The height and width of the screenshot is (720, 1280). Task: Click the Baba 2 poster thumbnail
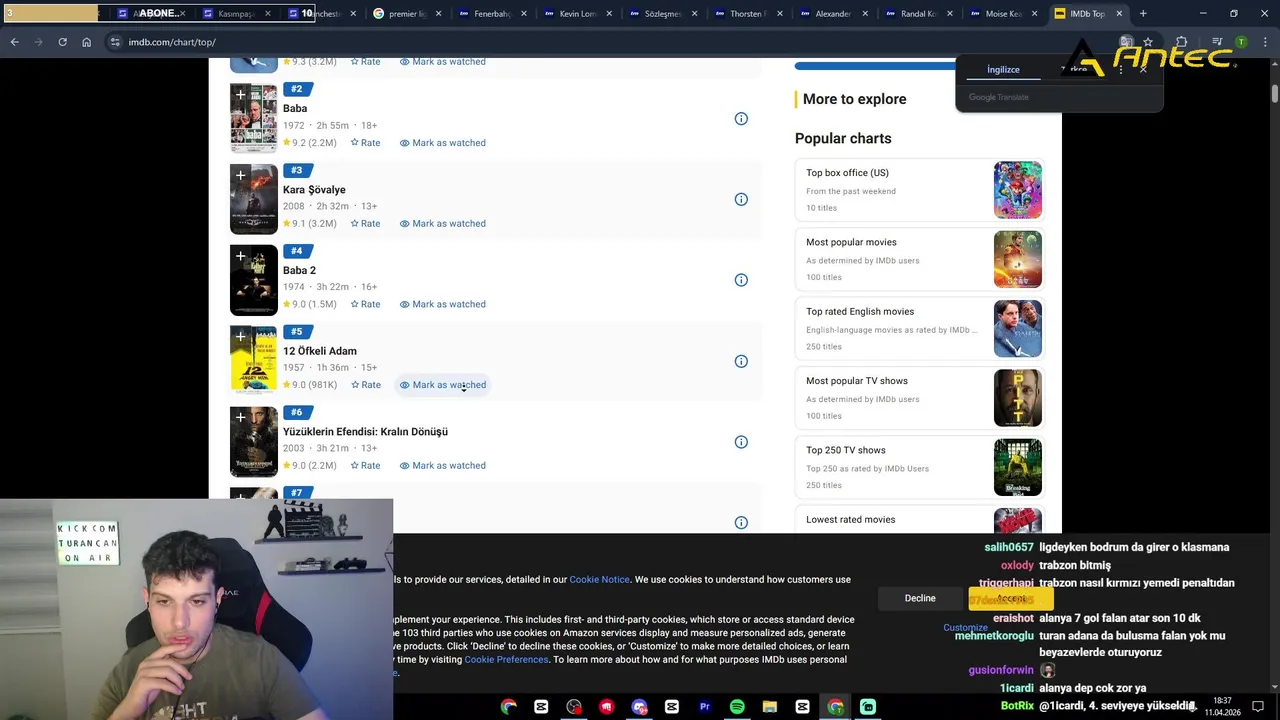tap(254, 280)
